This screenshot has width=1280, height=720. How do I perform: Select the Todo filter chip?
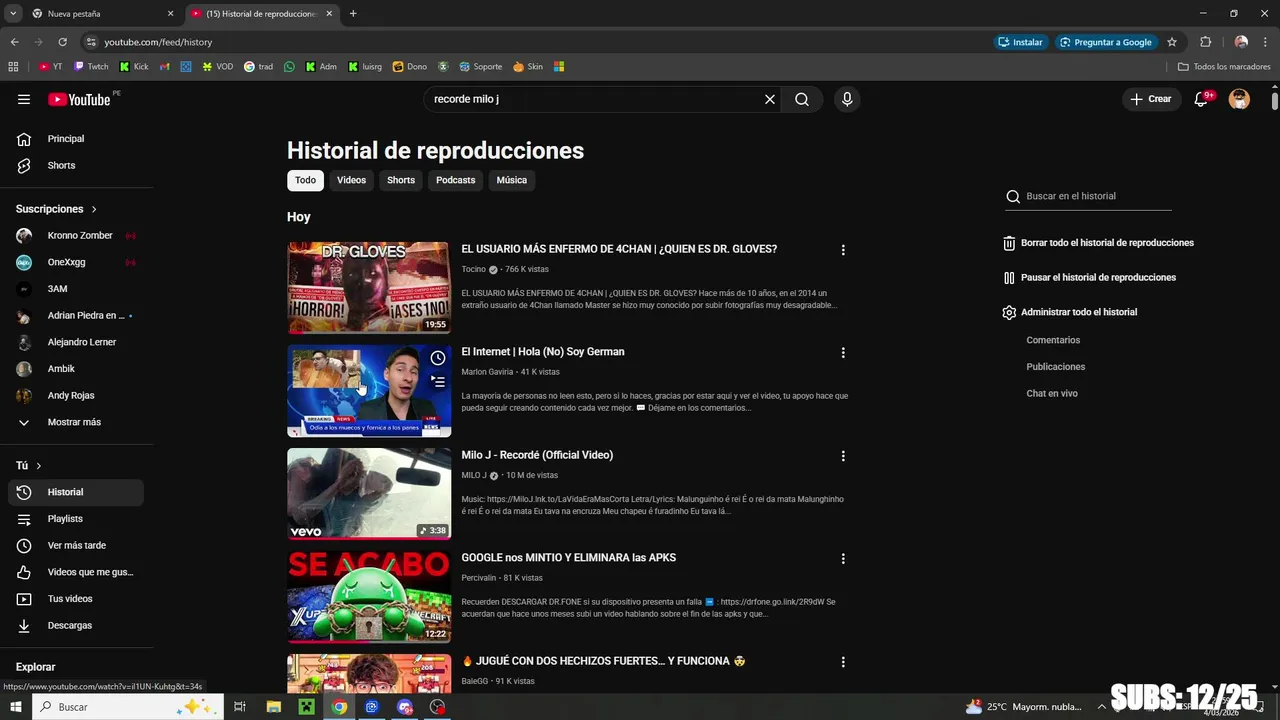[x=305, y=180]
